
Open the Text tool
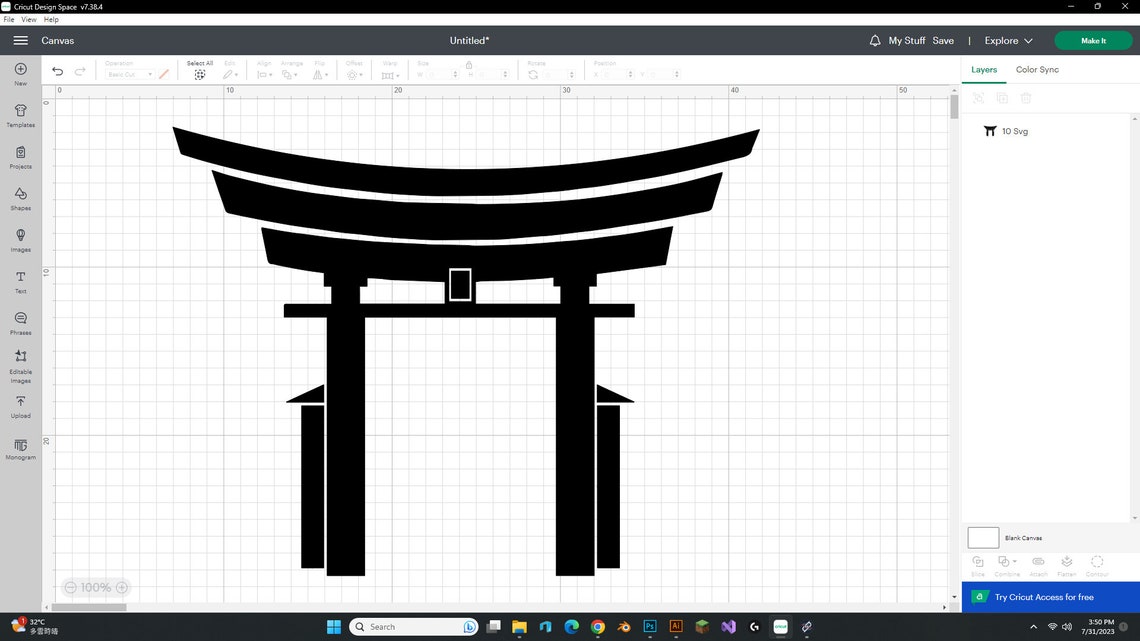[x=20, y=280]
